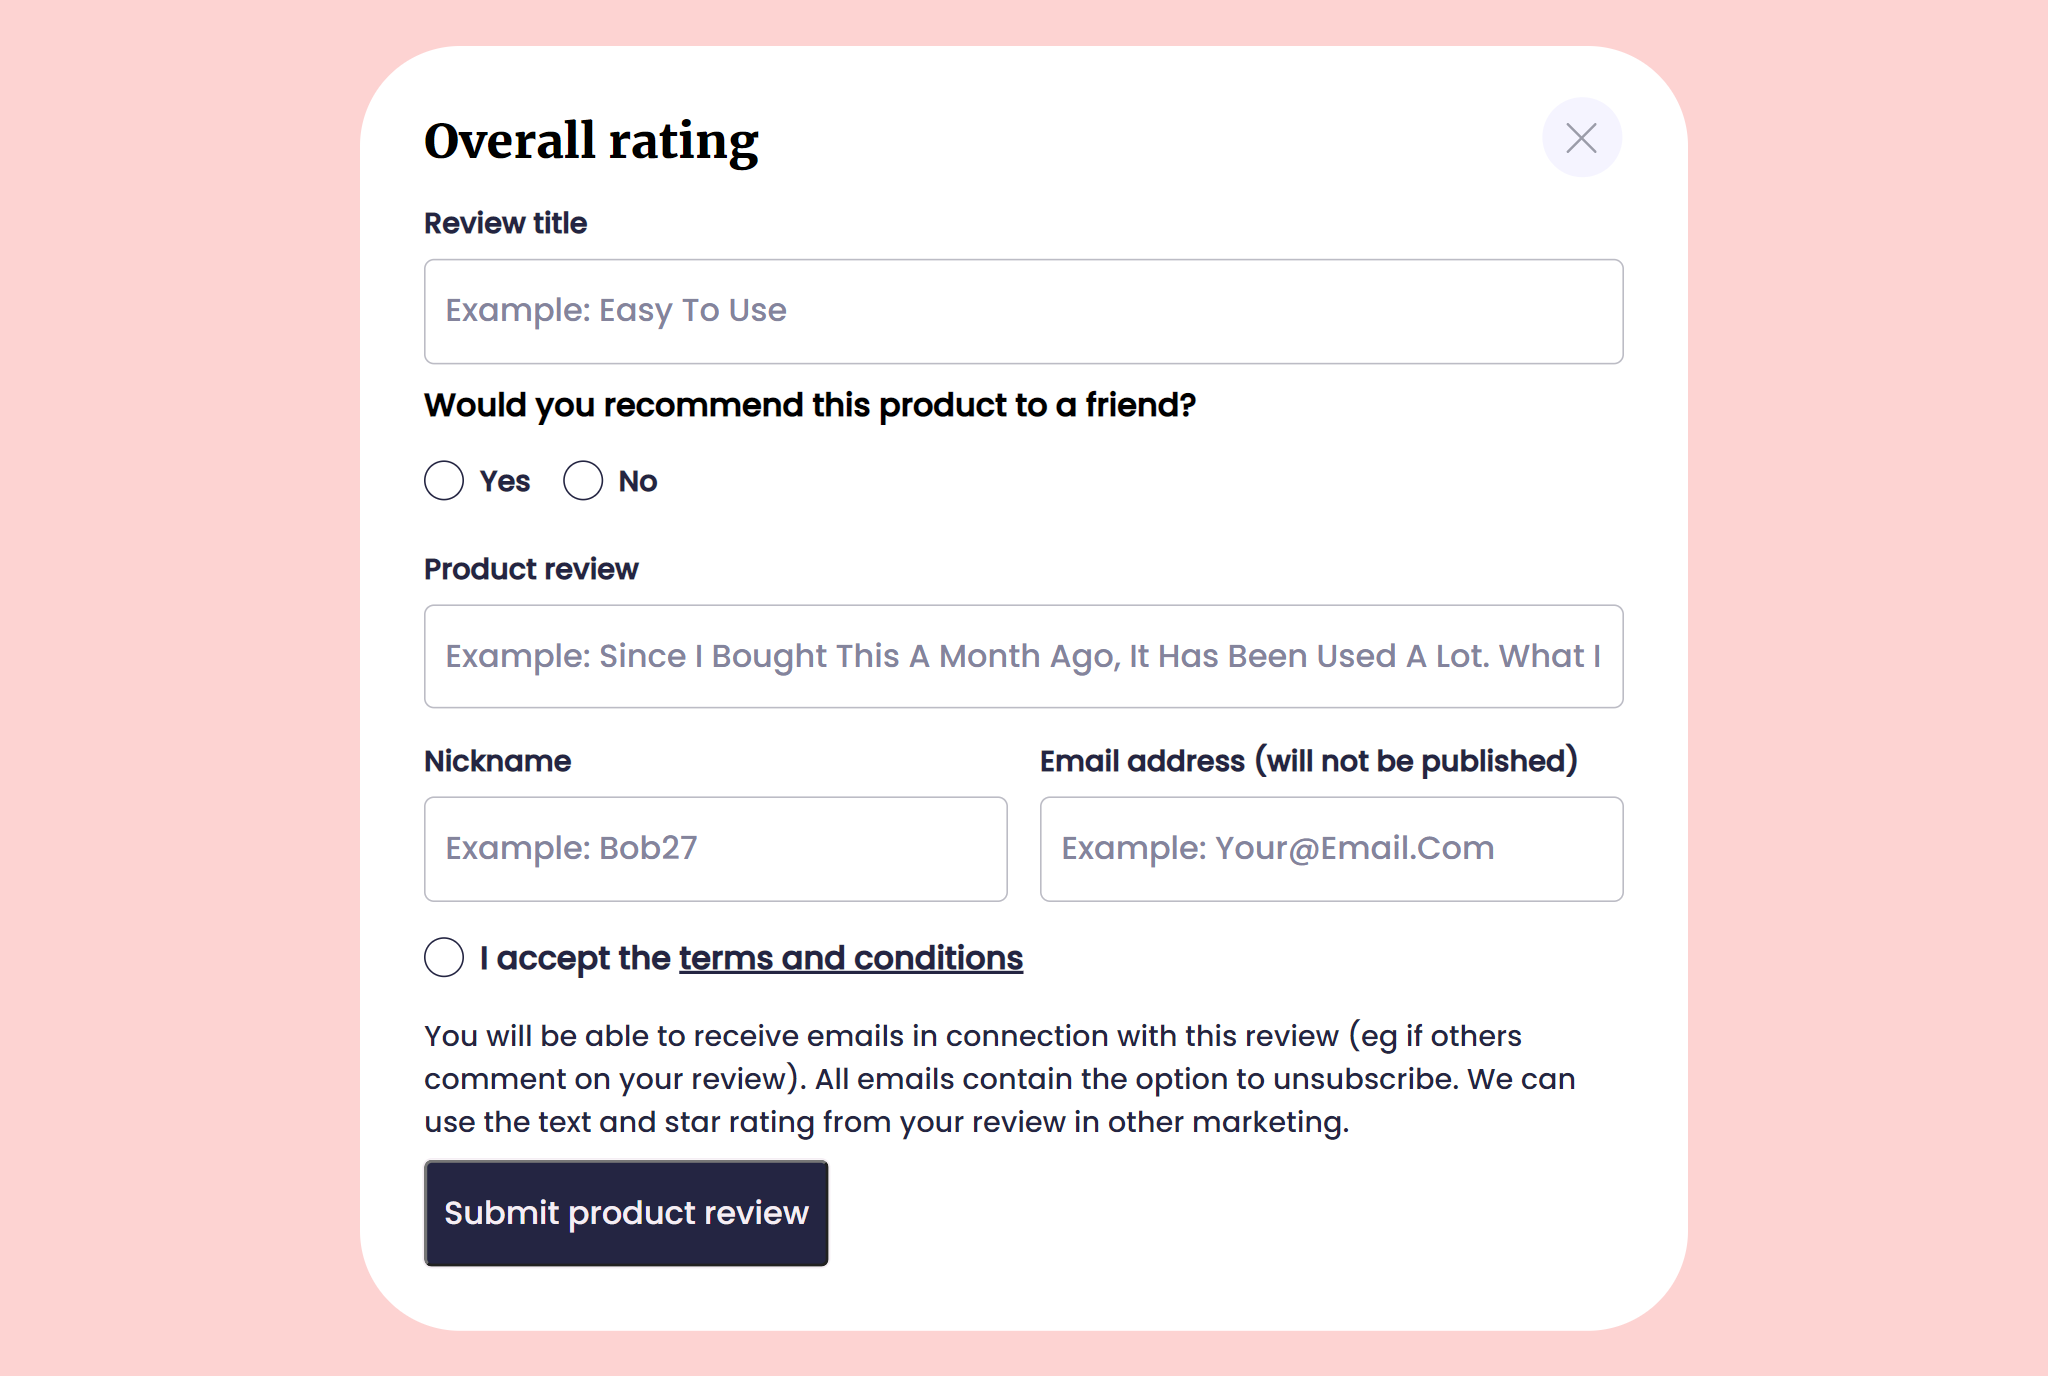The width and height of the screenshot is (2048, 1376).
Task: Click the 'Overall rating' heading
Action: [x=591, y=141]
